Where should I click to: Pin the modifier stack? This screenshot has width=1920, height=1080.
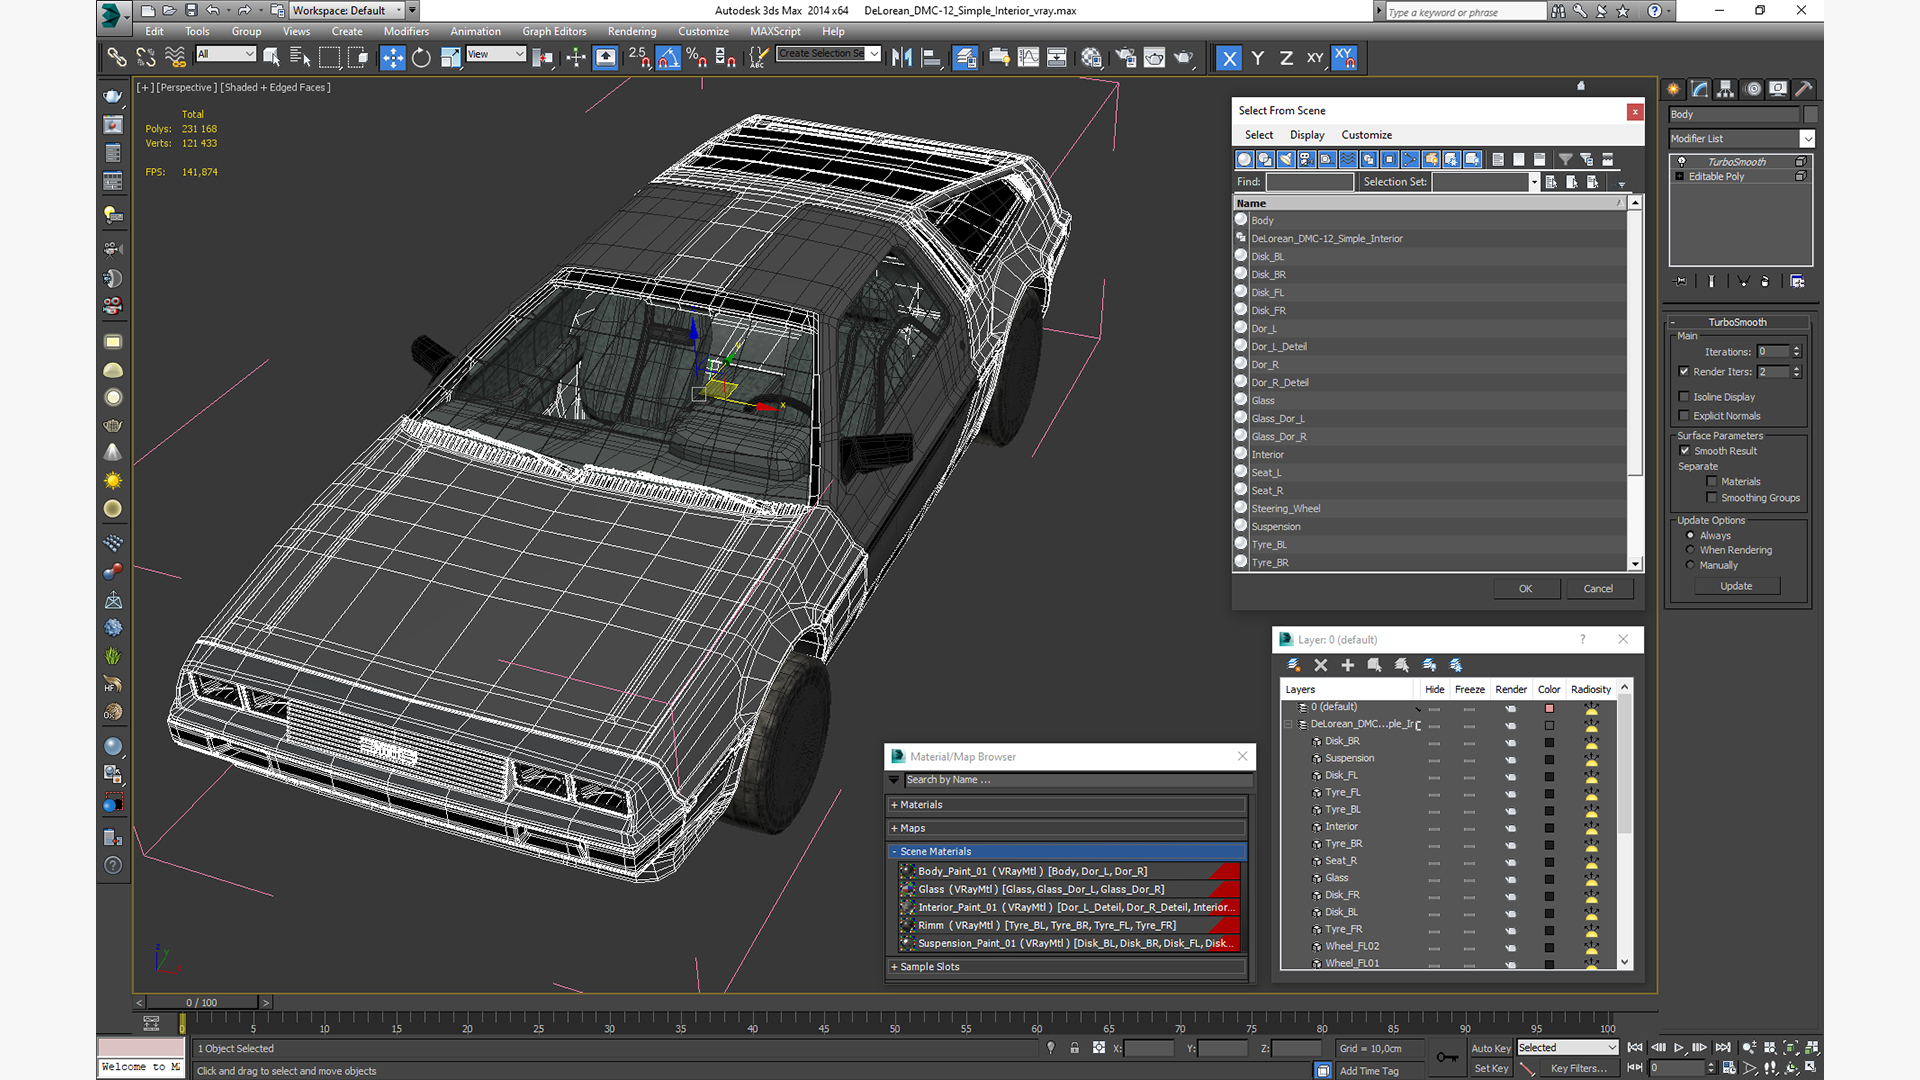point(1681,282)
